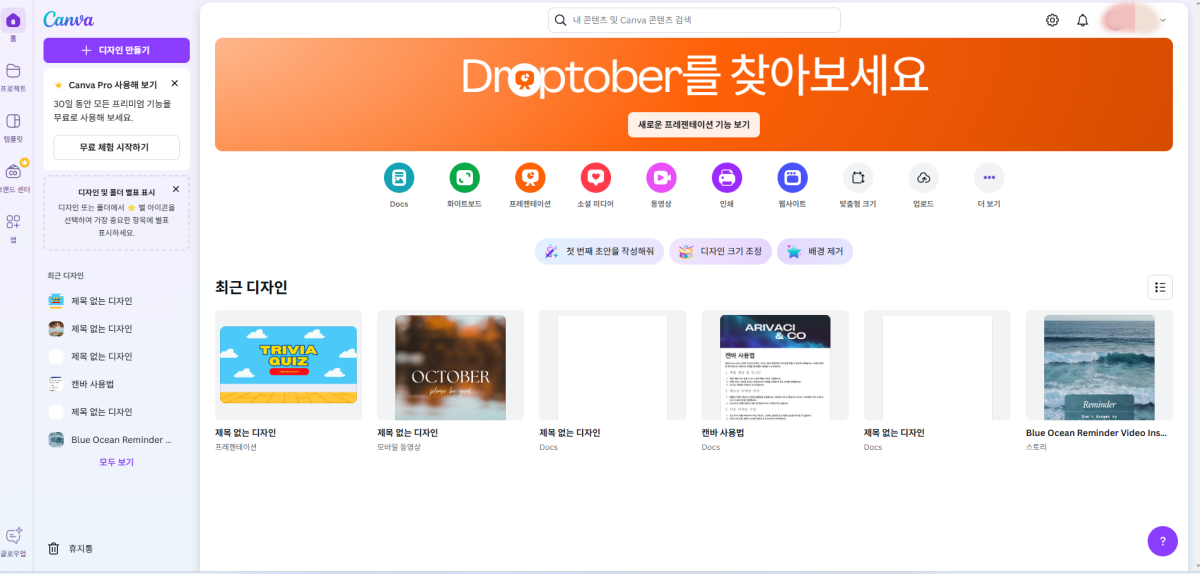Click 무료 체험 시작하기 button

(116, 147)
